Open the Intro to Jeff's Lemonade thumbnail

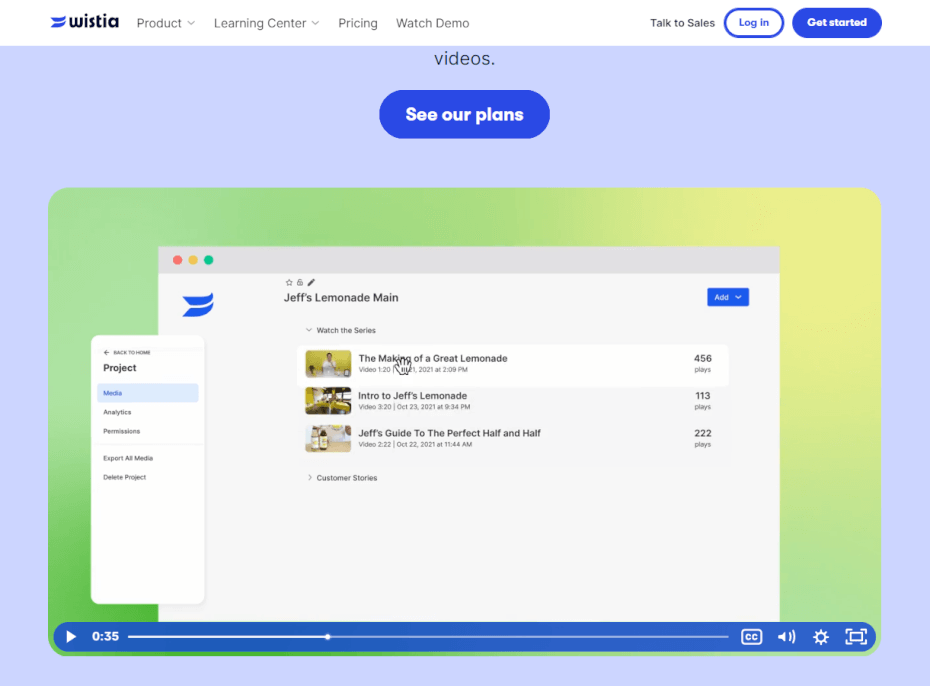coord(328,401)
